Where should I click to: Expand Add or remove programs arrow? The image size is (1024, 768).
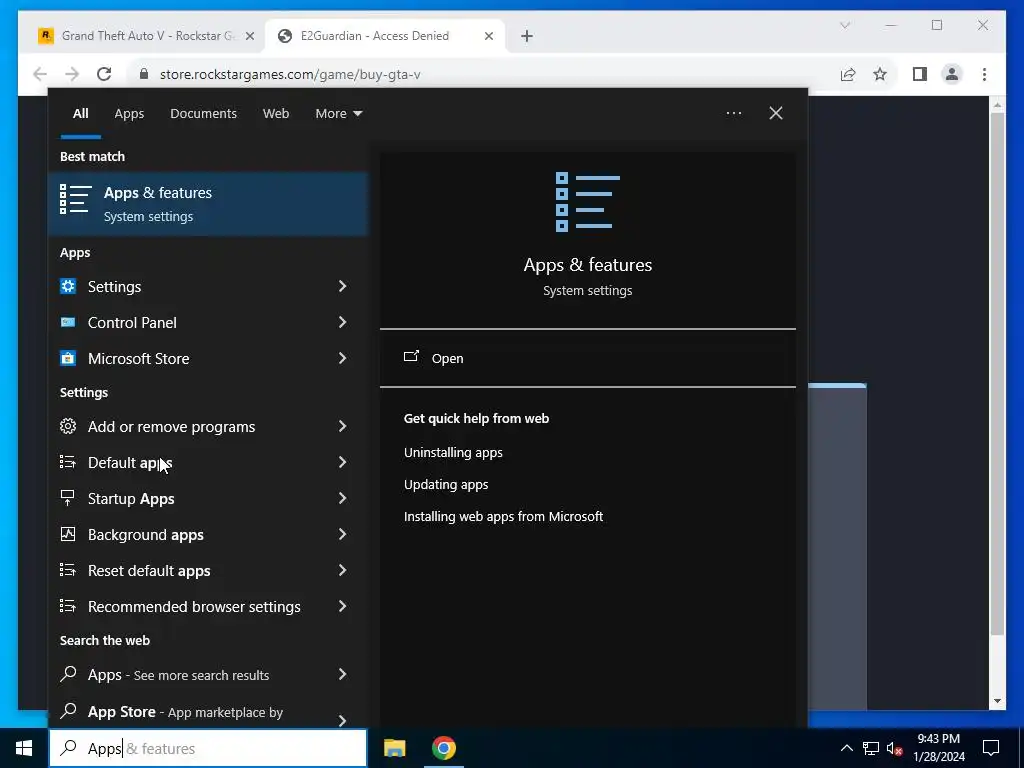click(x=342, y=426)
